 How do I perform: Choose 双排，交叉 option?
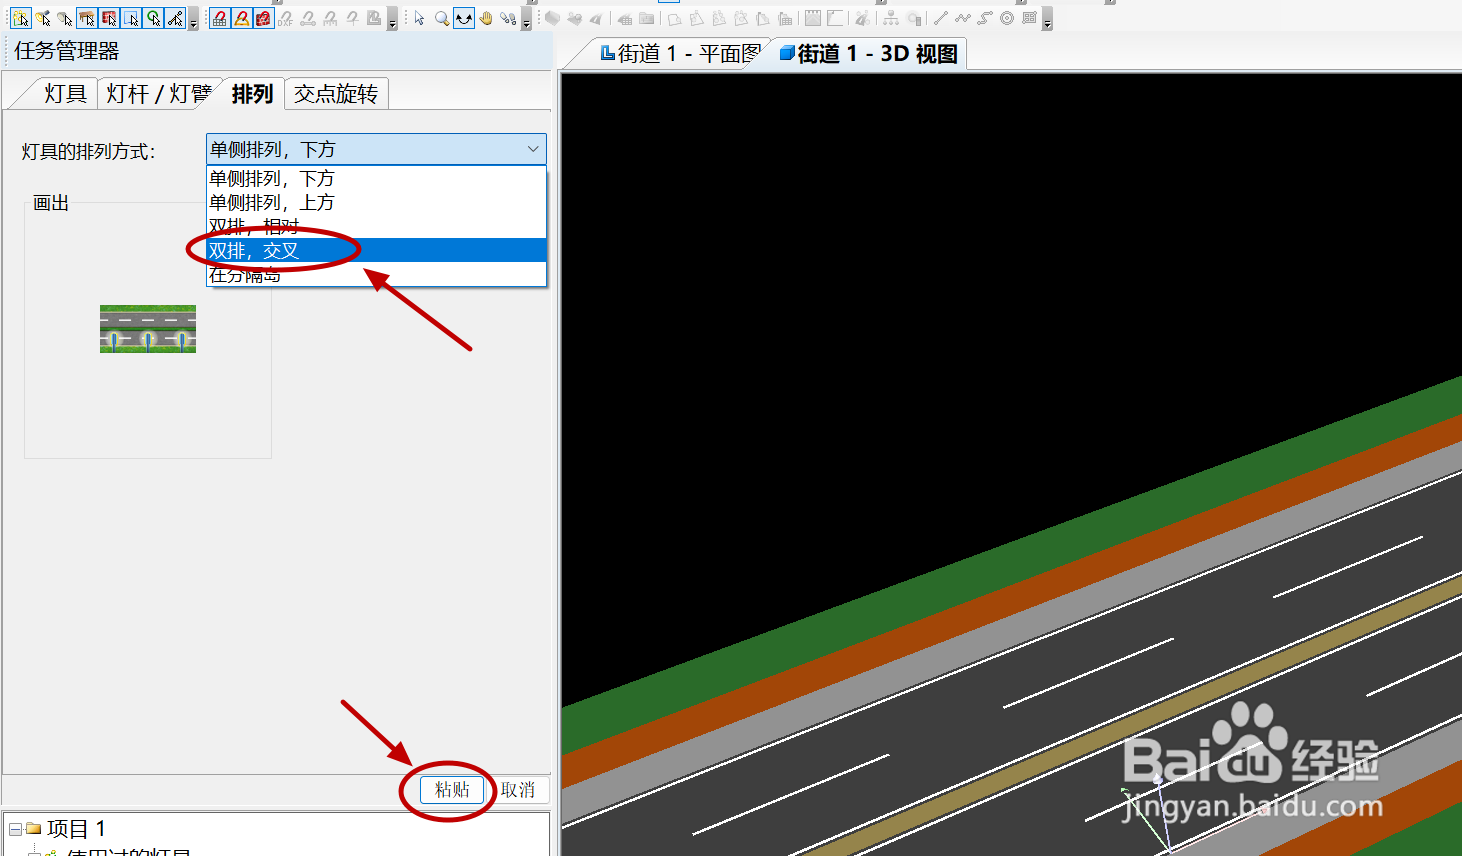(x=376, y=250)
